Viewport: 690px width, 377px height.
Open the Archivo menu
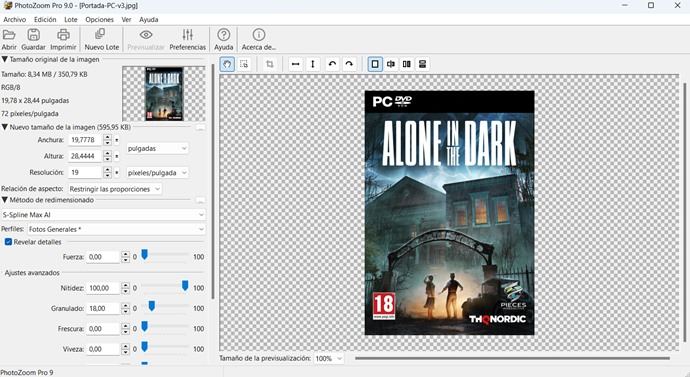(15, 19)
